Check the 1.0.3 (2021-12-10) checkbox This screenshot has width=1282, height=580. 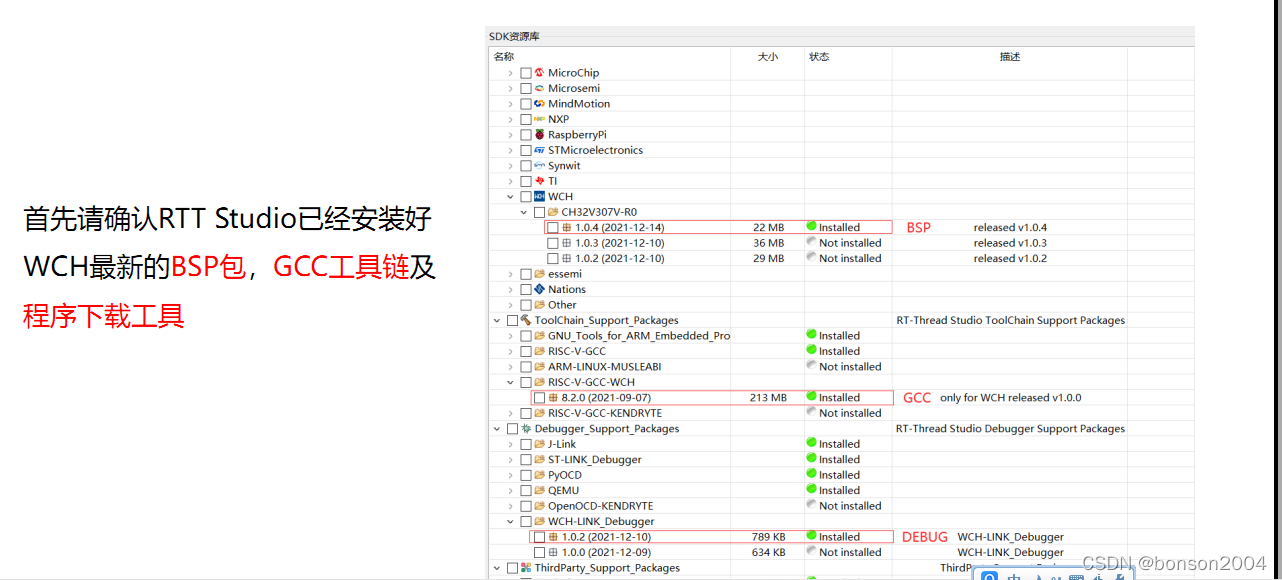click(553, 243)
